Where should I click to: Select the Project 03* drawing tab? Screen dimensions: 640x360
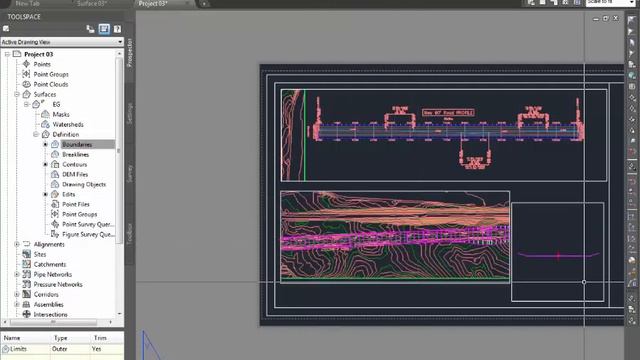click(153, 3)
